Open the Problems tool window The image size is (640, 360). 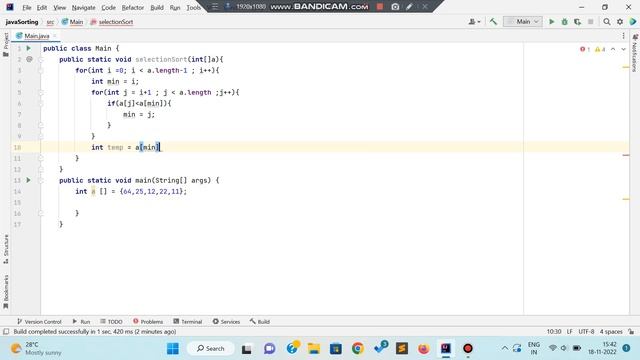click(148, 322)
